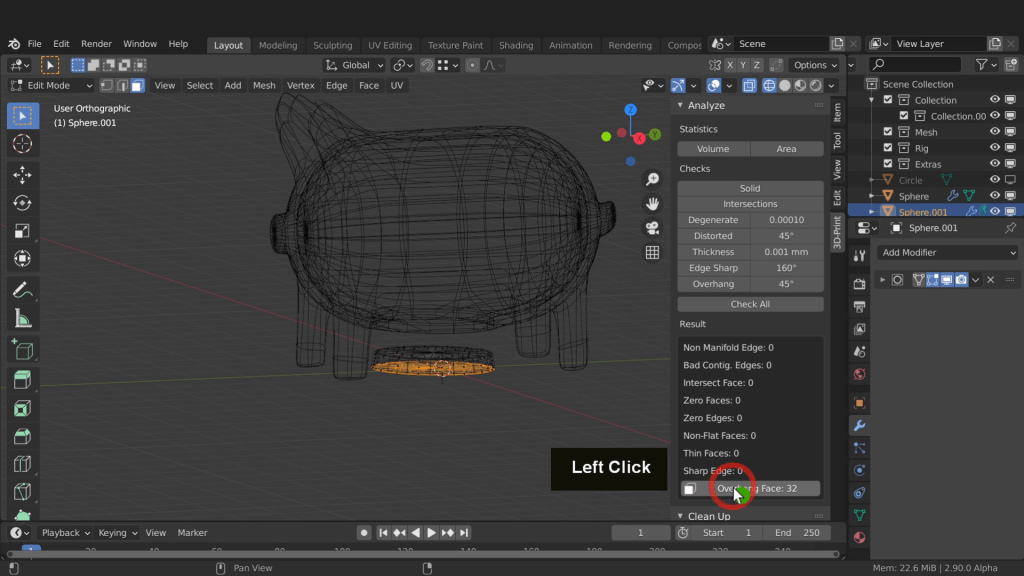Click the End frame field
This screenshot has width=1024, height=576.
[798, 533]
